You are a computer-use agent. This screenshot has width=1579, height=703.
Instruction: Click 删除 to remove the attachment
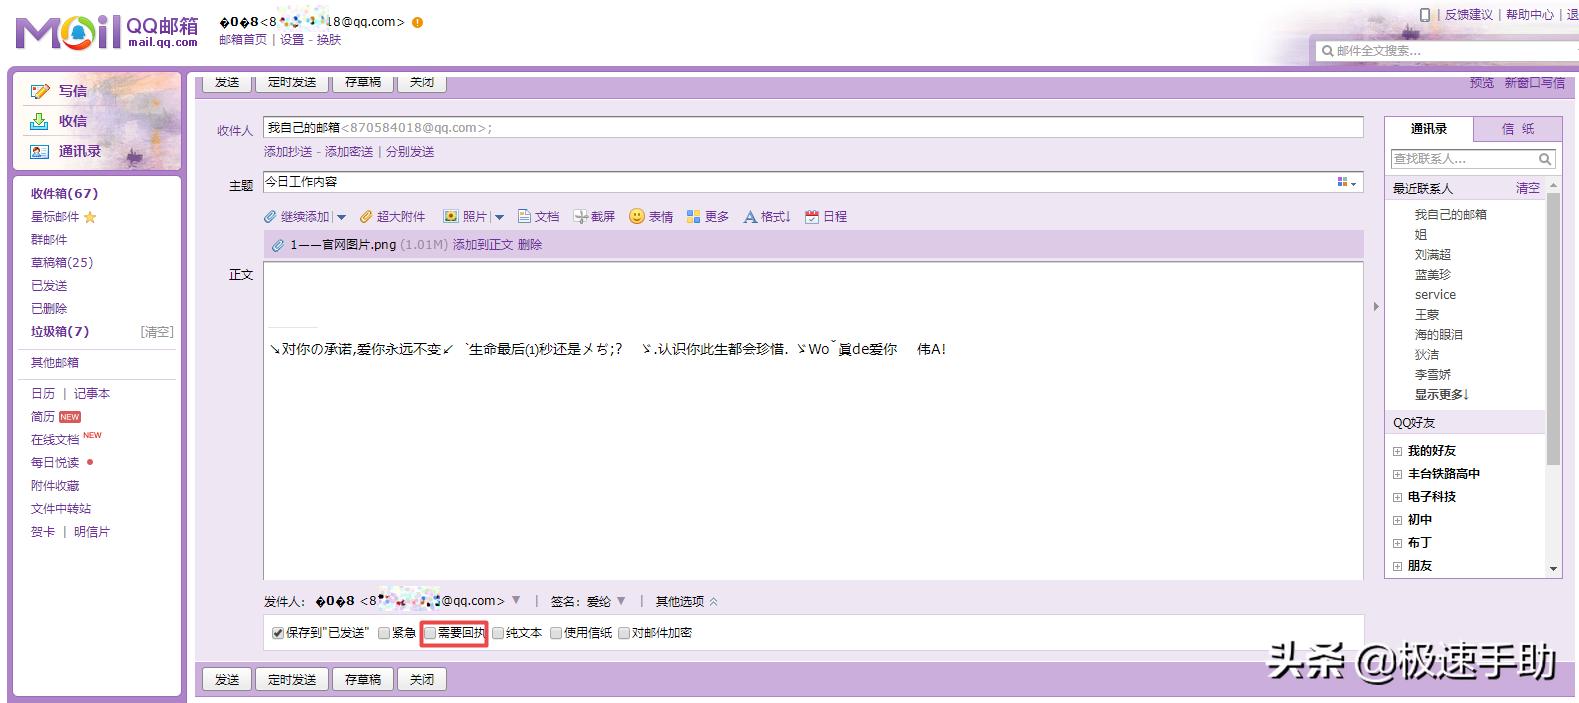[x=530, y=245]
